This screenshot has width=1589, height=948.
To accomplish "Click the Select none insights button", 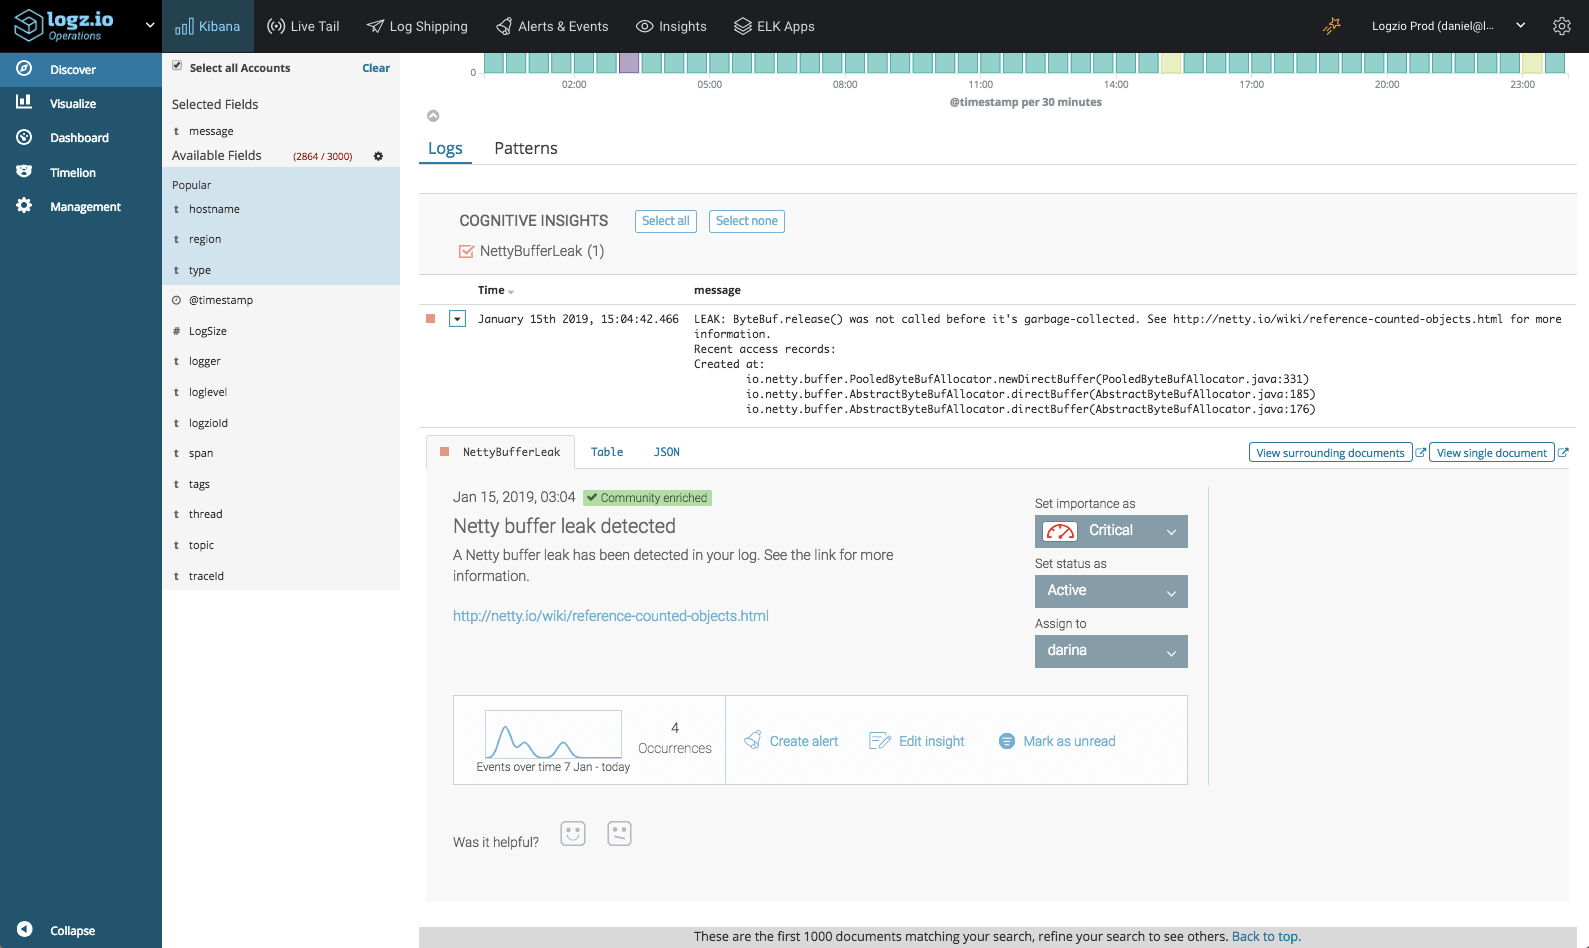I will 747,221.
